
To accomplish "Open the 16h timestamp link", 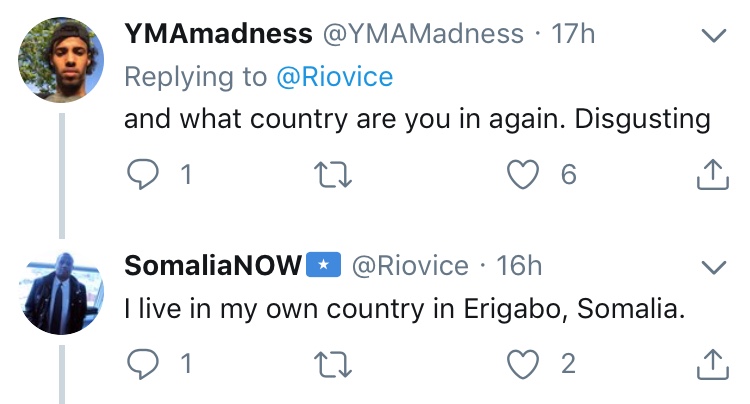I will (x=520, y=265).
